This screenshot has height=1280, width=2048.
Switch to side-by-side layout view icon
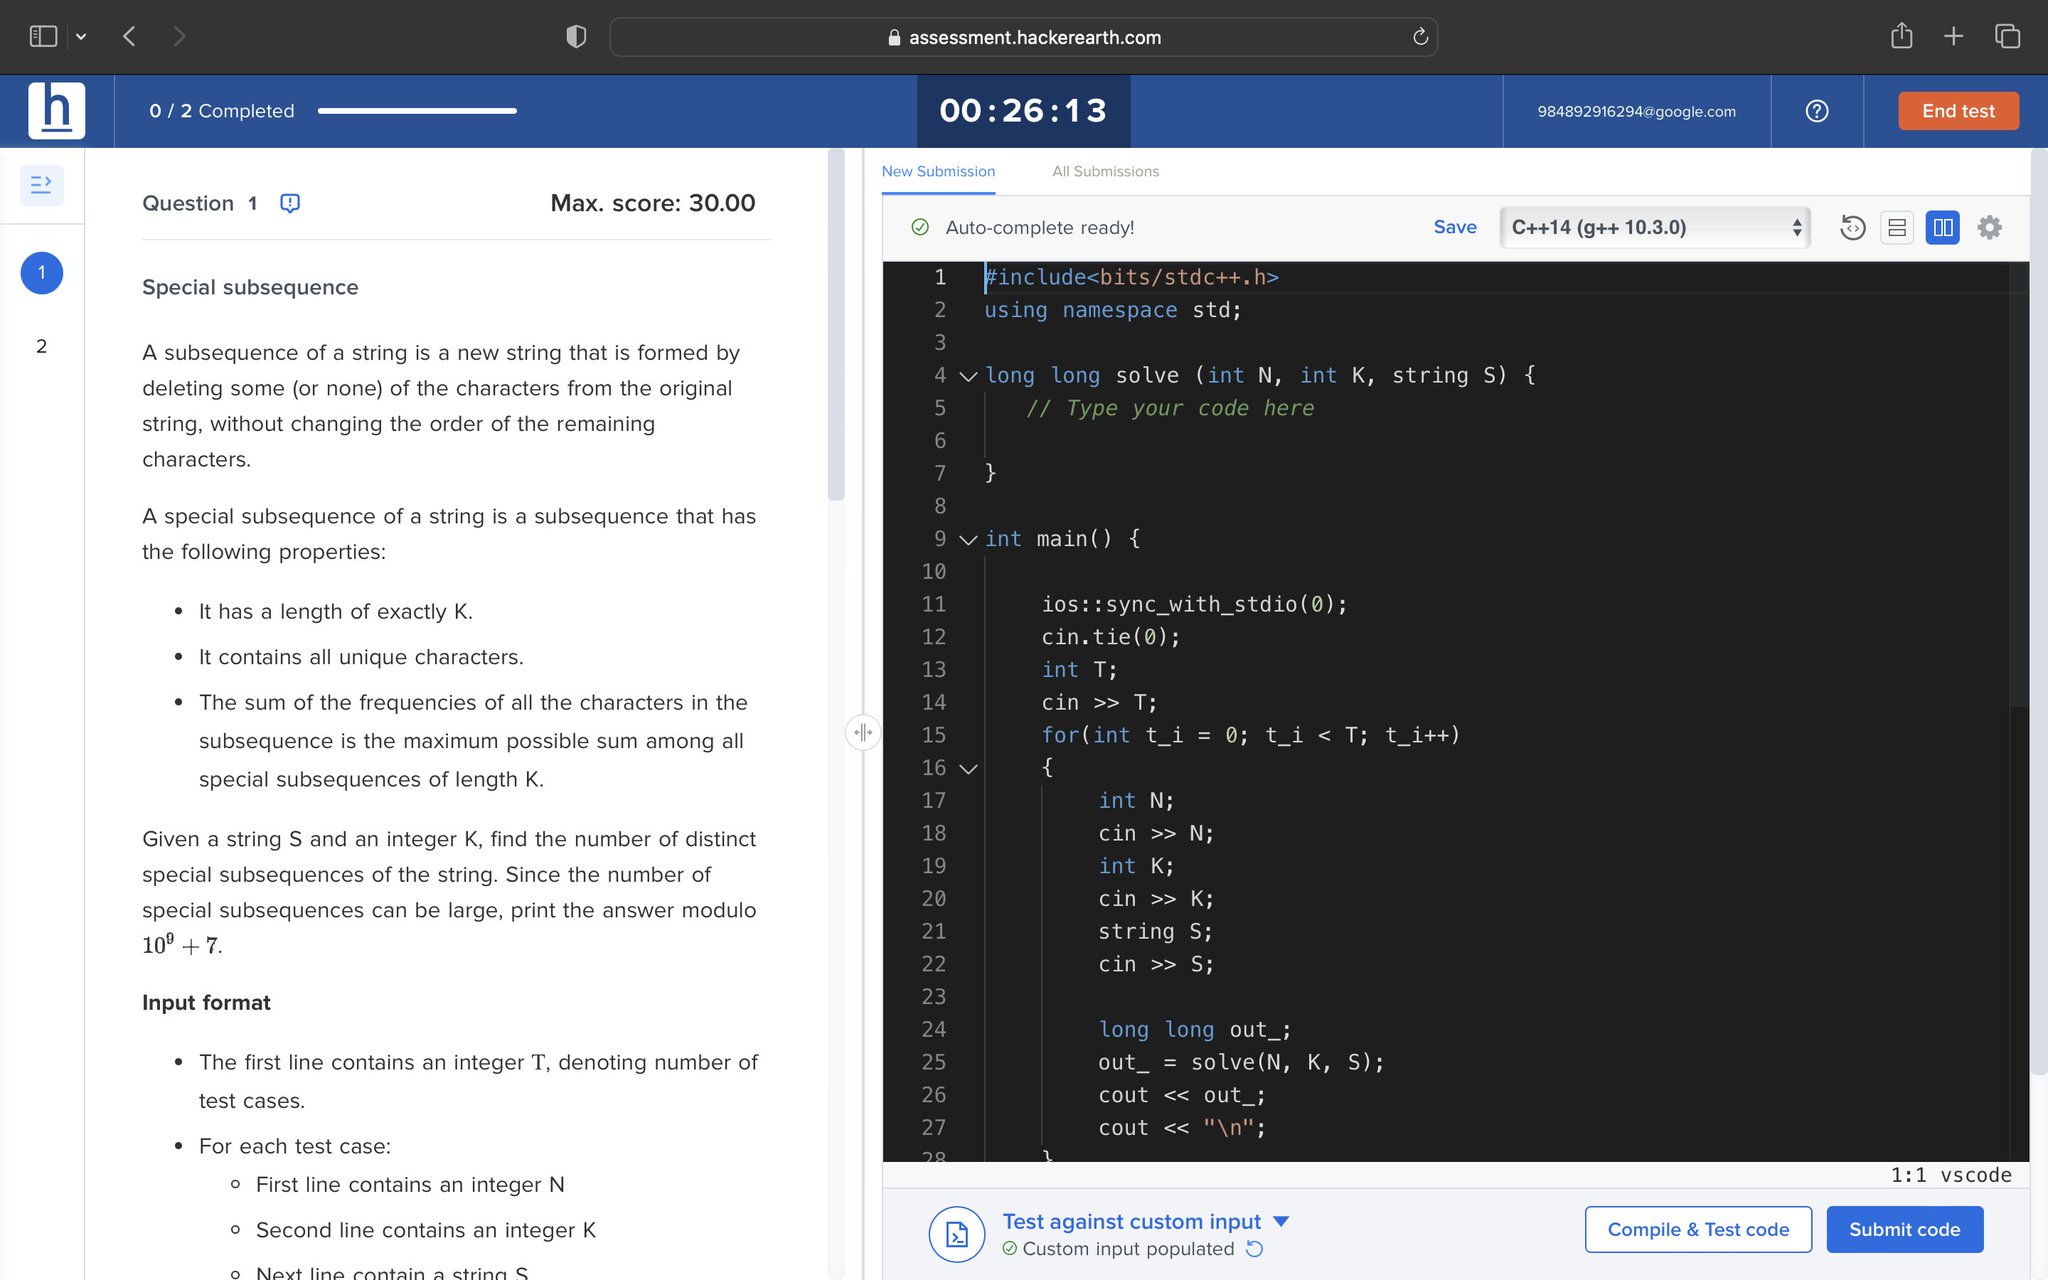pyautogui.click(x=1942, y=228)
